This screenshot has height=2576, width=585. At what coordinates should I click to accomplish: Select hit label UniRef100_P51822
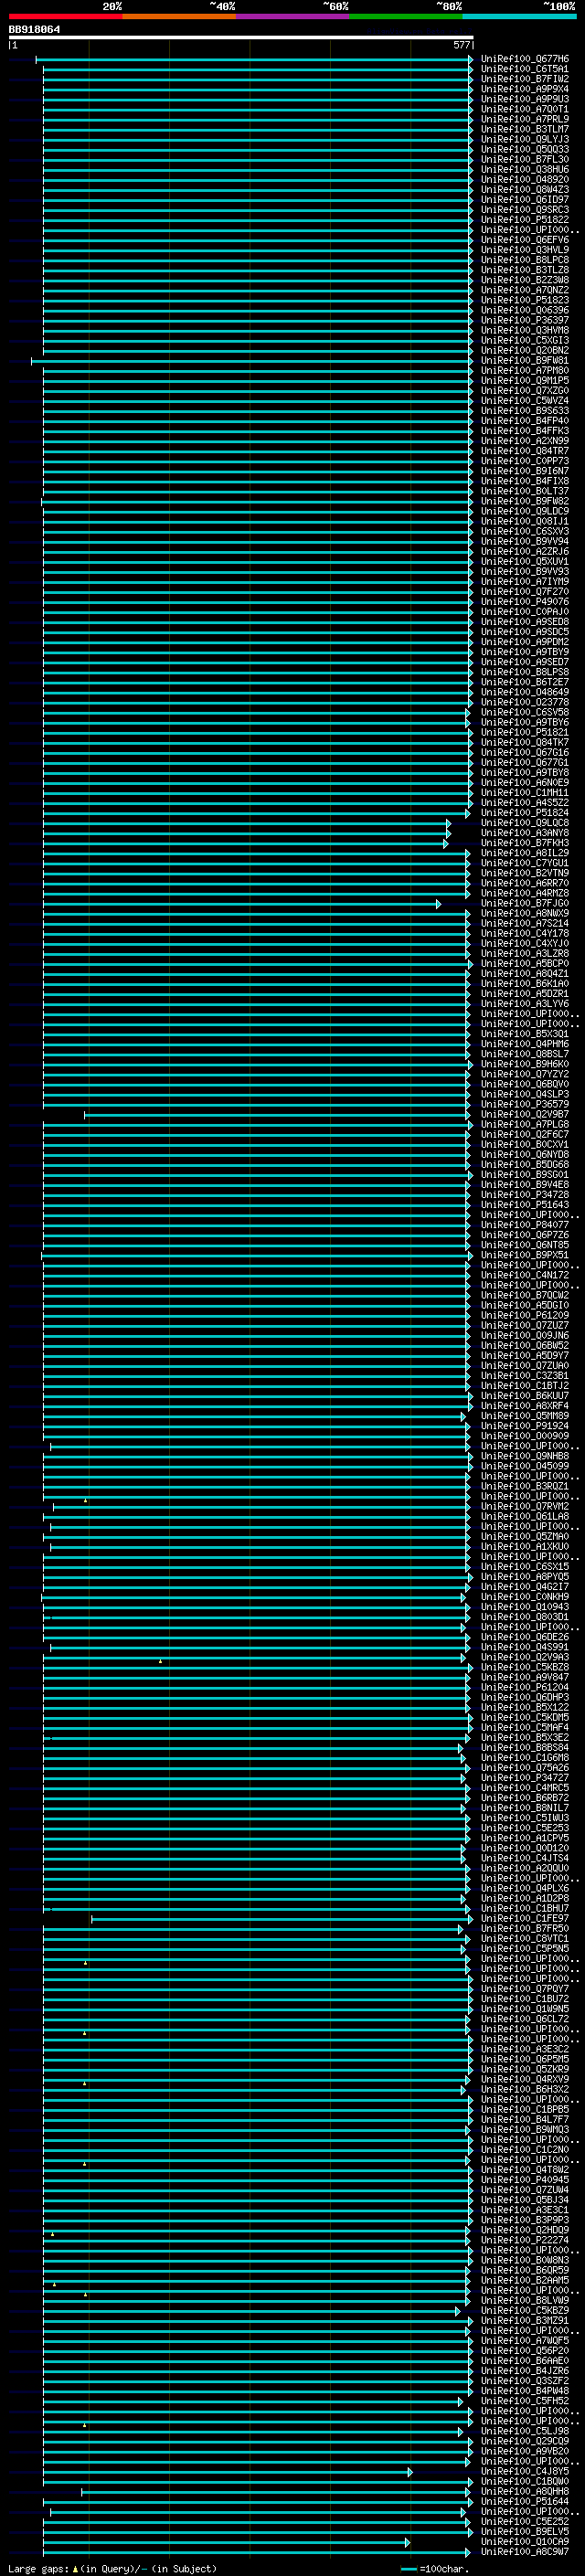[525, 220]
